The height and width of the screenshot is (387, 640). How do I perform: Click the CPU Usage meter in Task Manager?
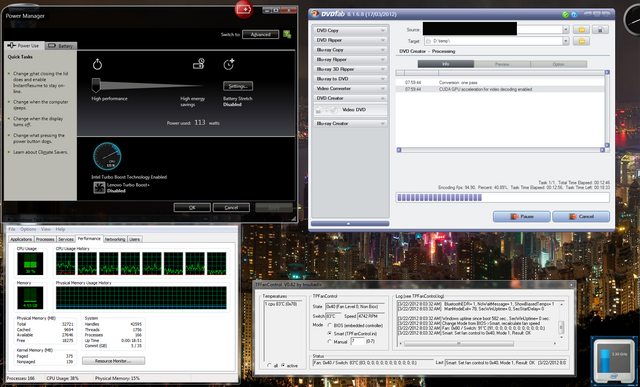coord(30,263)
